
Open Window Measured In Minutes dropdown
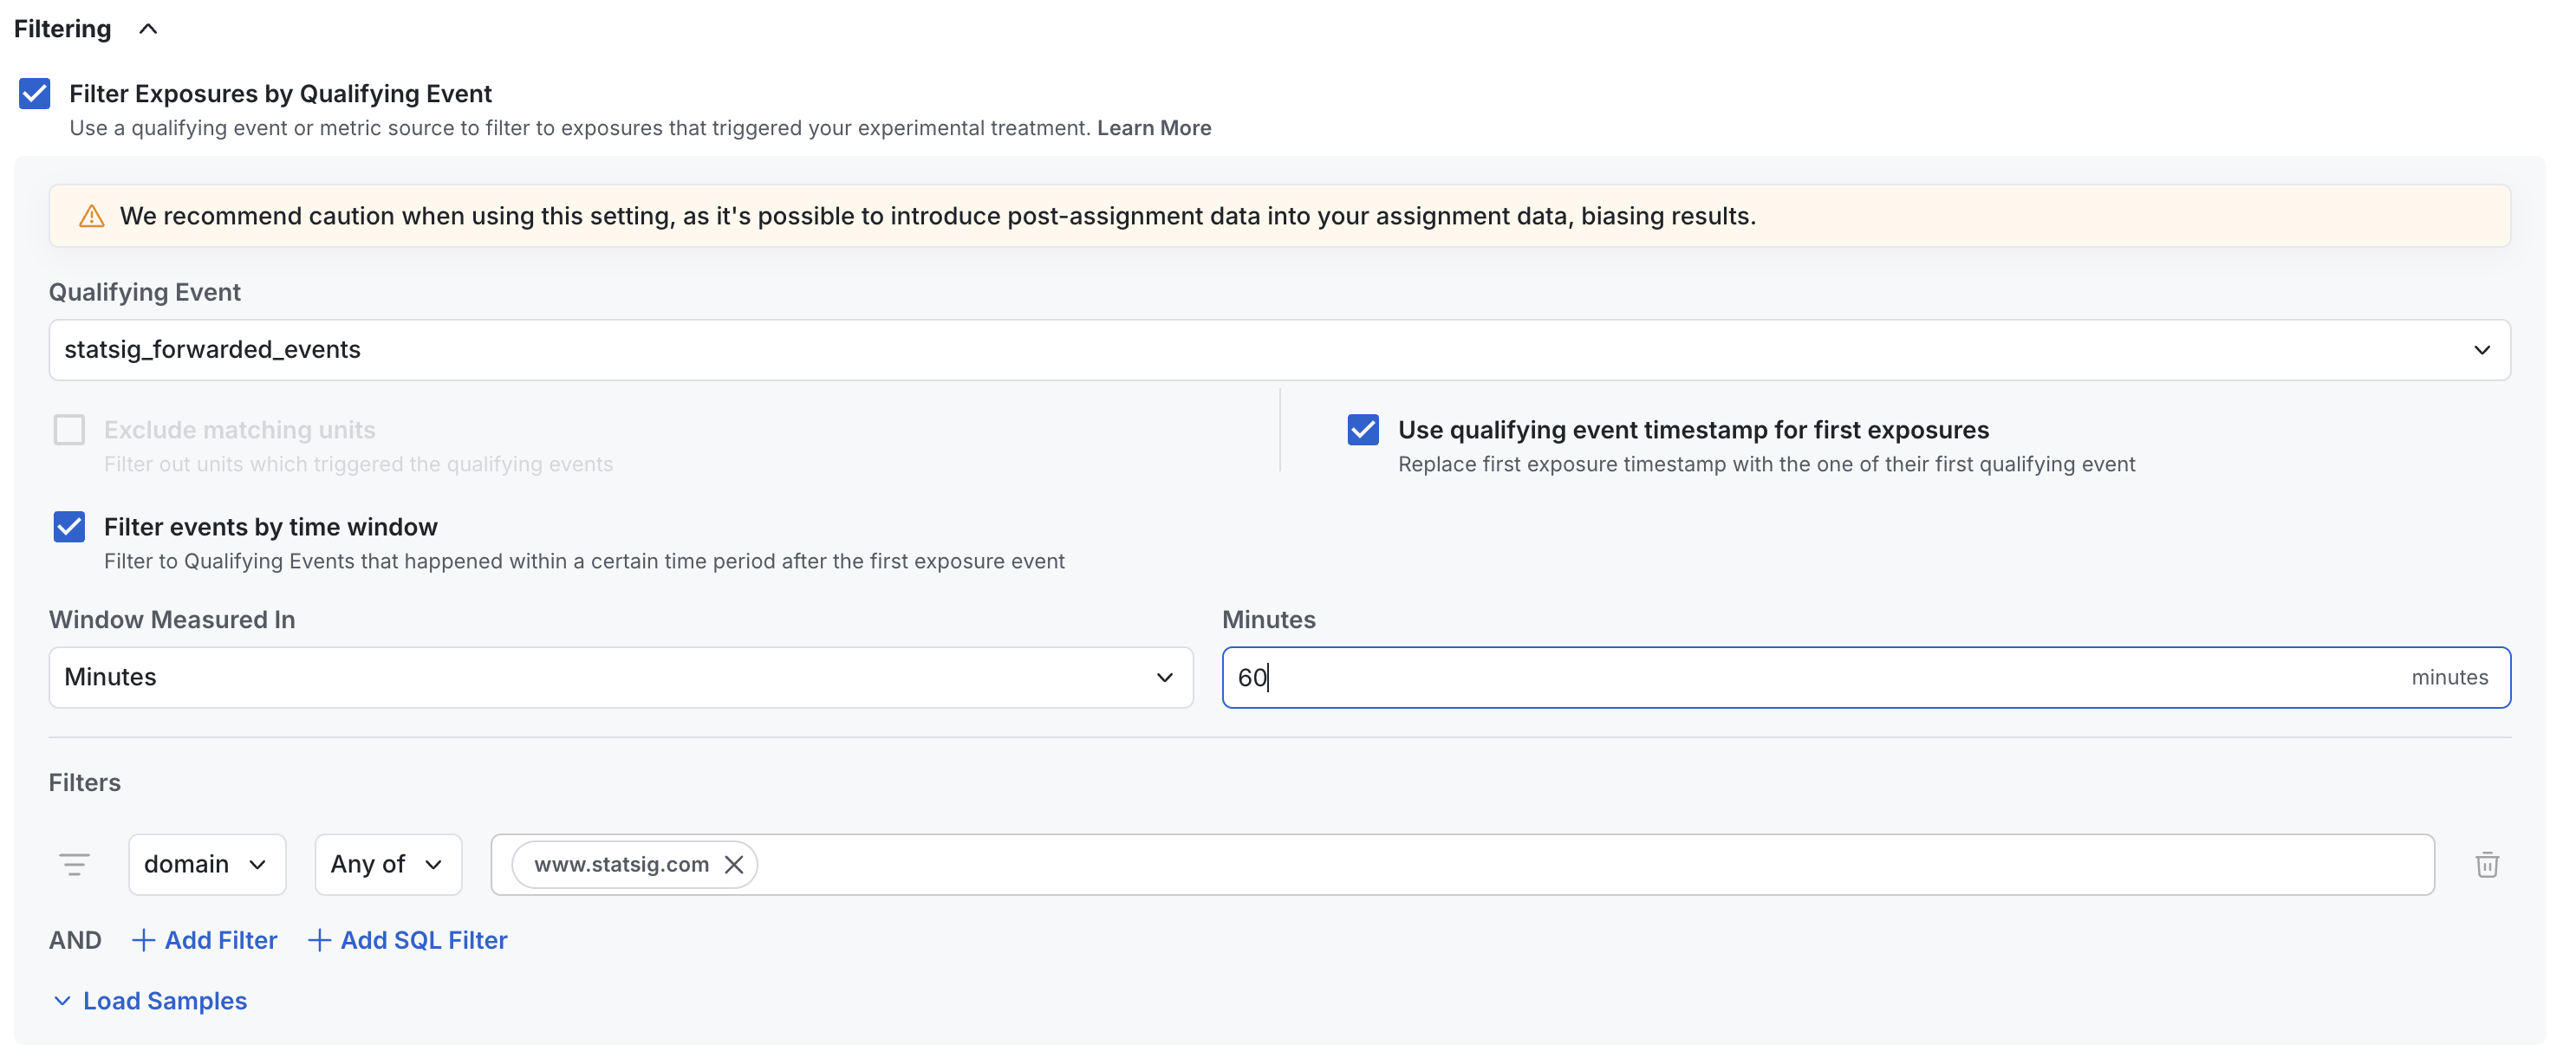(620, 677)
